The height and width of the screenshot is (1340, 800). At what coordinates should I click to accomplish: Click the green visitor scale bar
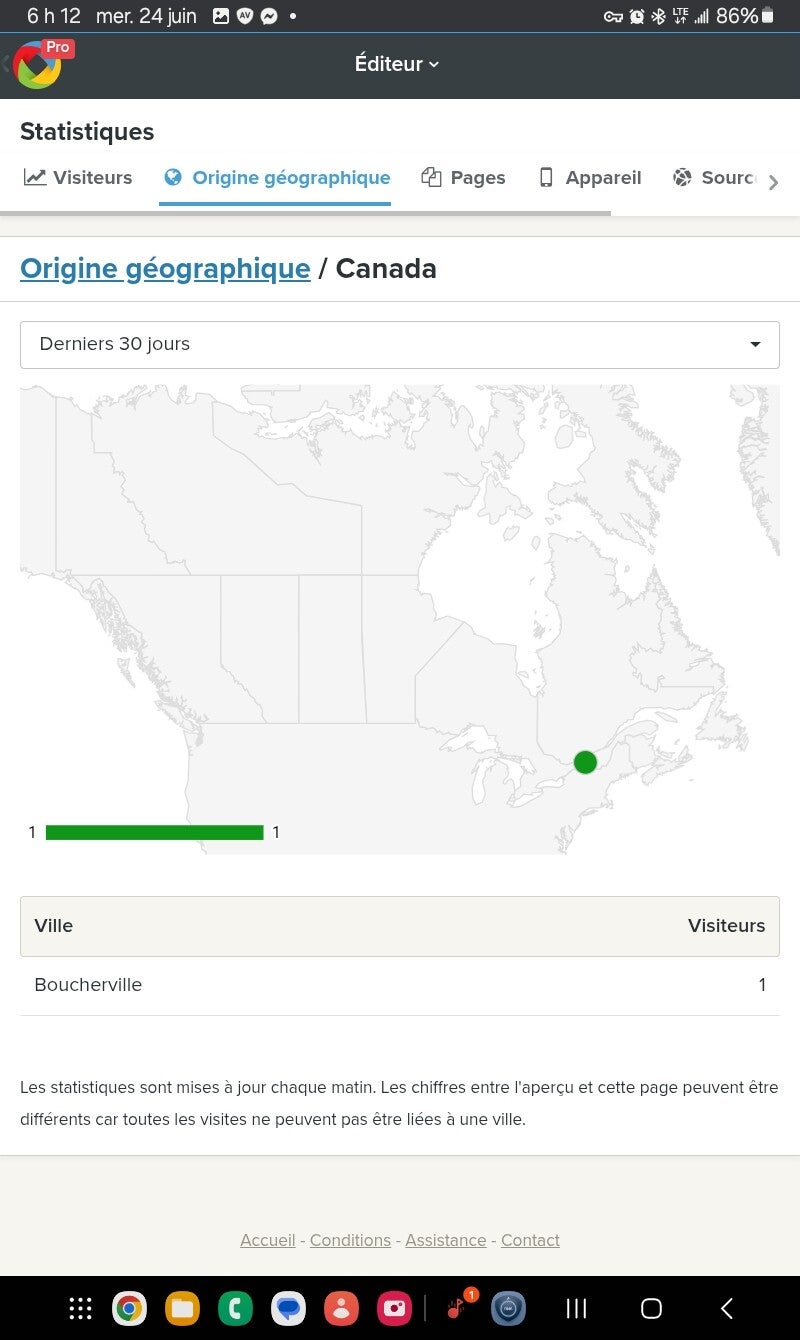coord(155,832)
